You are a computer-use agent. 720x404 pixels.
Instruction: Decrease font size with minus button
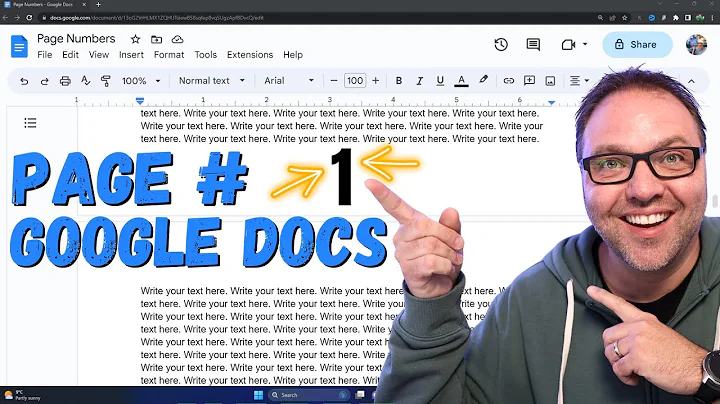coord(334,81)
